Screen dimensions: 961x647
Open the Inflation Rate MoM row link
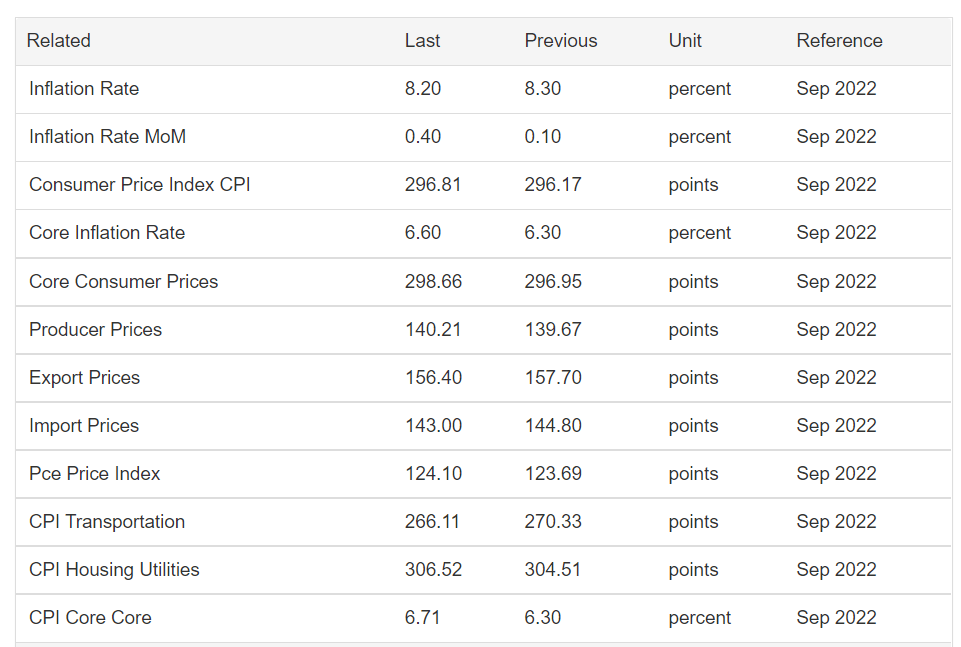pyautogui.click(x=107, y=137)
